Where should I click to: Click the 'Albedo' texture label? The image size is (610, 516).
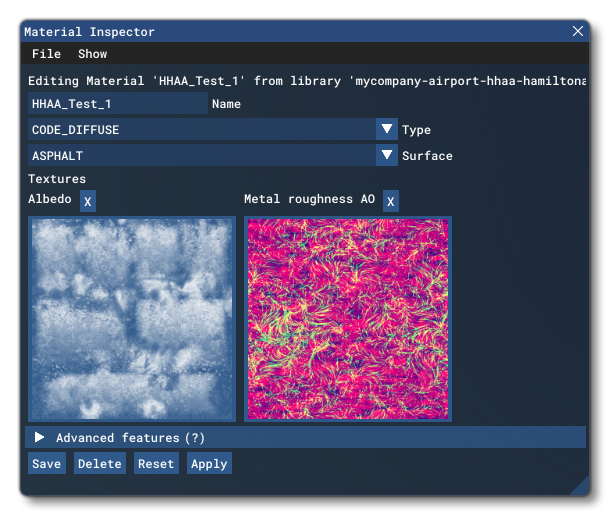(x=50, y=199)
